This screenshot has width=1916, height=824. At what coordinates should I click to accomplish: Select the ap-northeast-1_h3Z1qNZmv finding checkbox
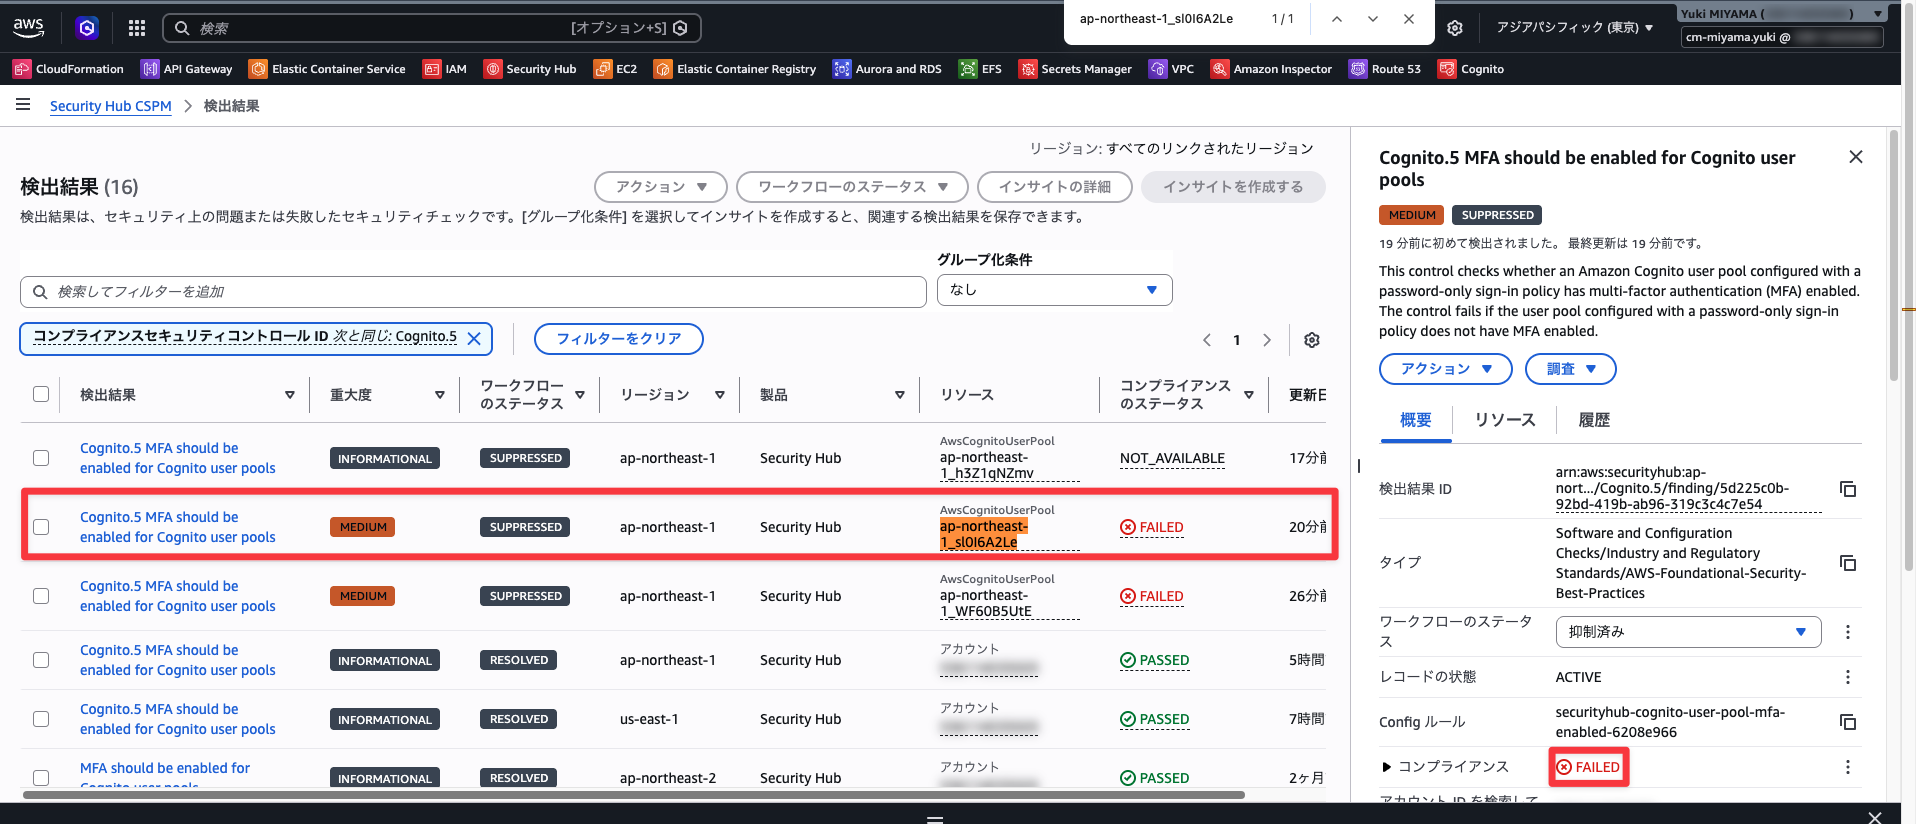(x=41, y=458)
